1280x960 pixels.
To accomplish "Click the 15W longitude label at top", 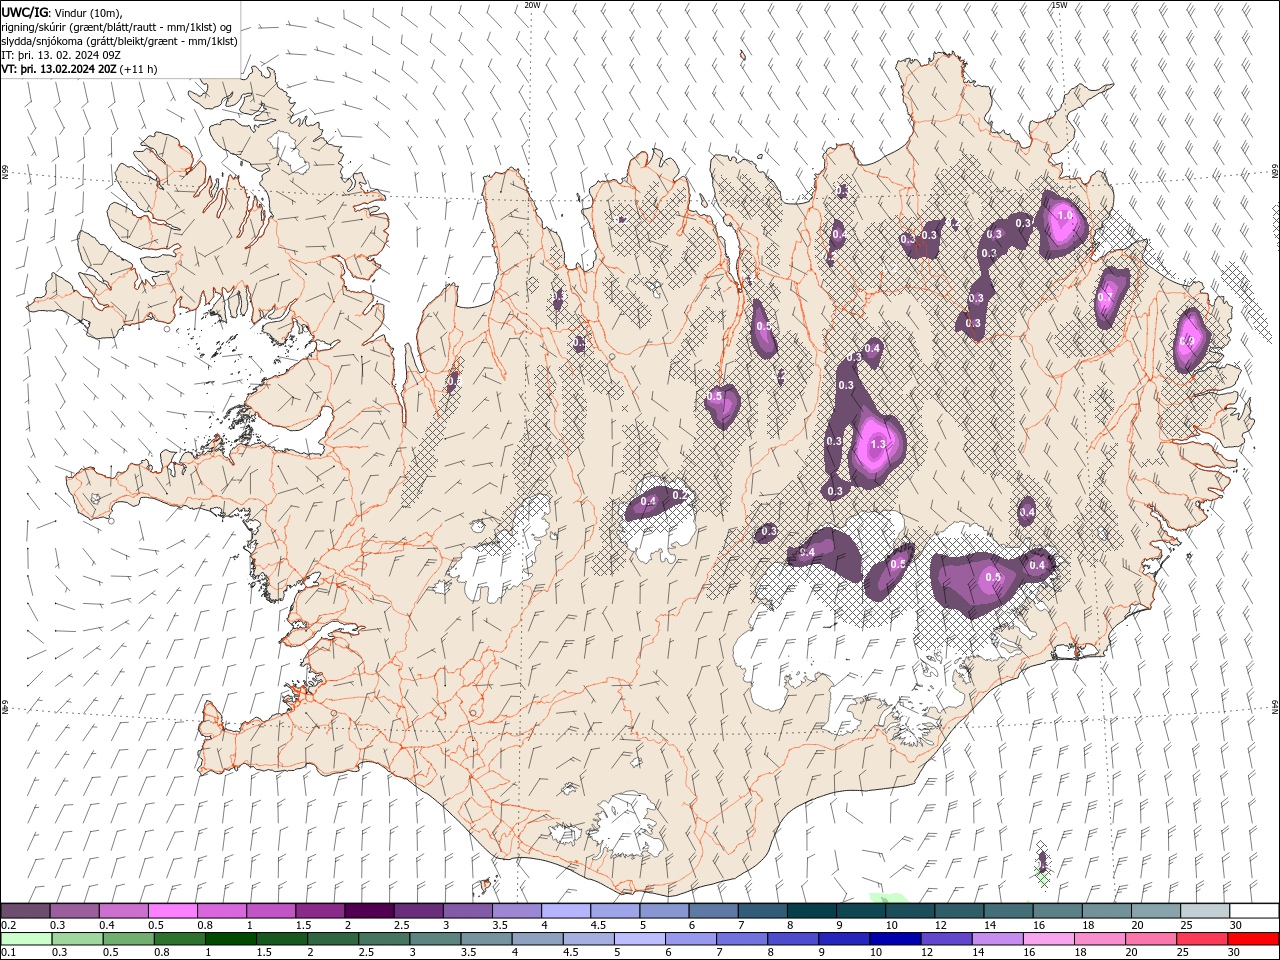I will [1059, 5].
